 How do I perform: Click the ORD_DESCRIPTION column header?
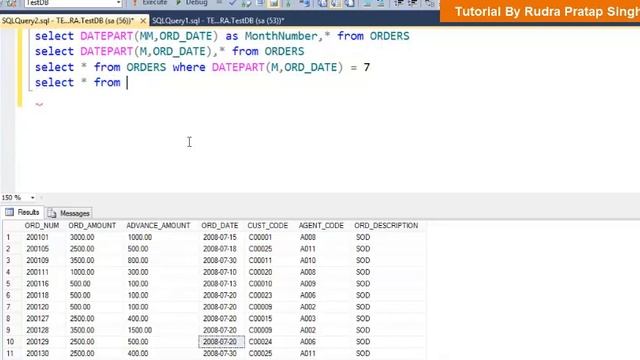[x=386, y=226]
